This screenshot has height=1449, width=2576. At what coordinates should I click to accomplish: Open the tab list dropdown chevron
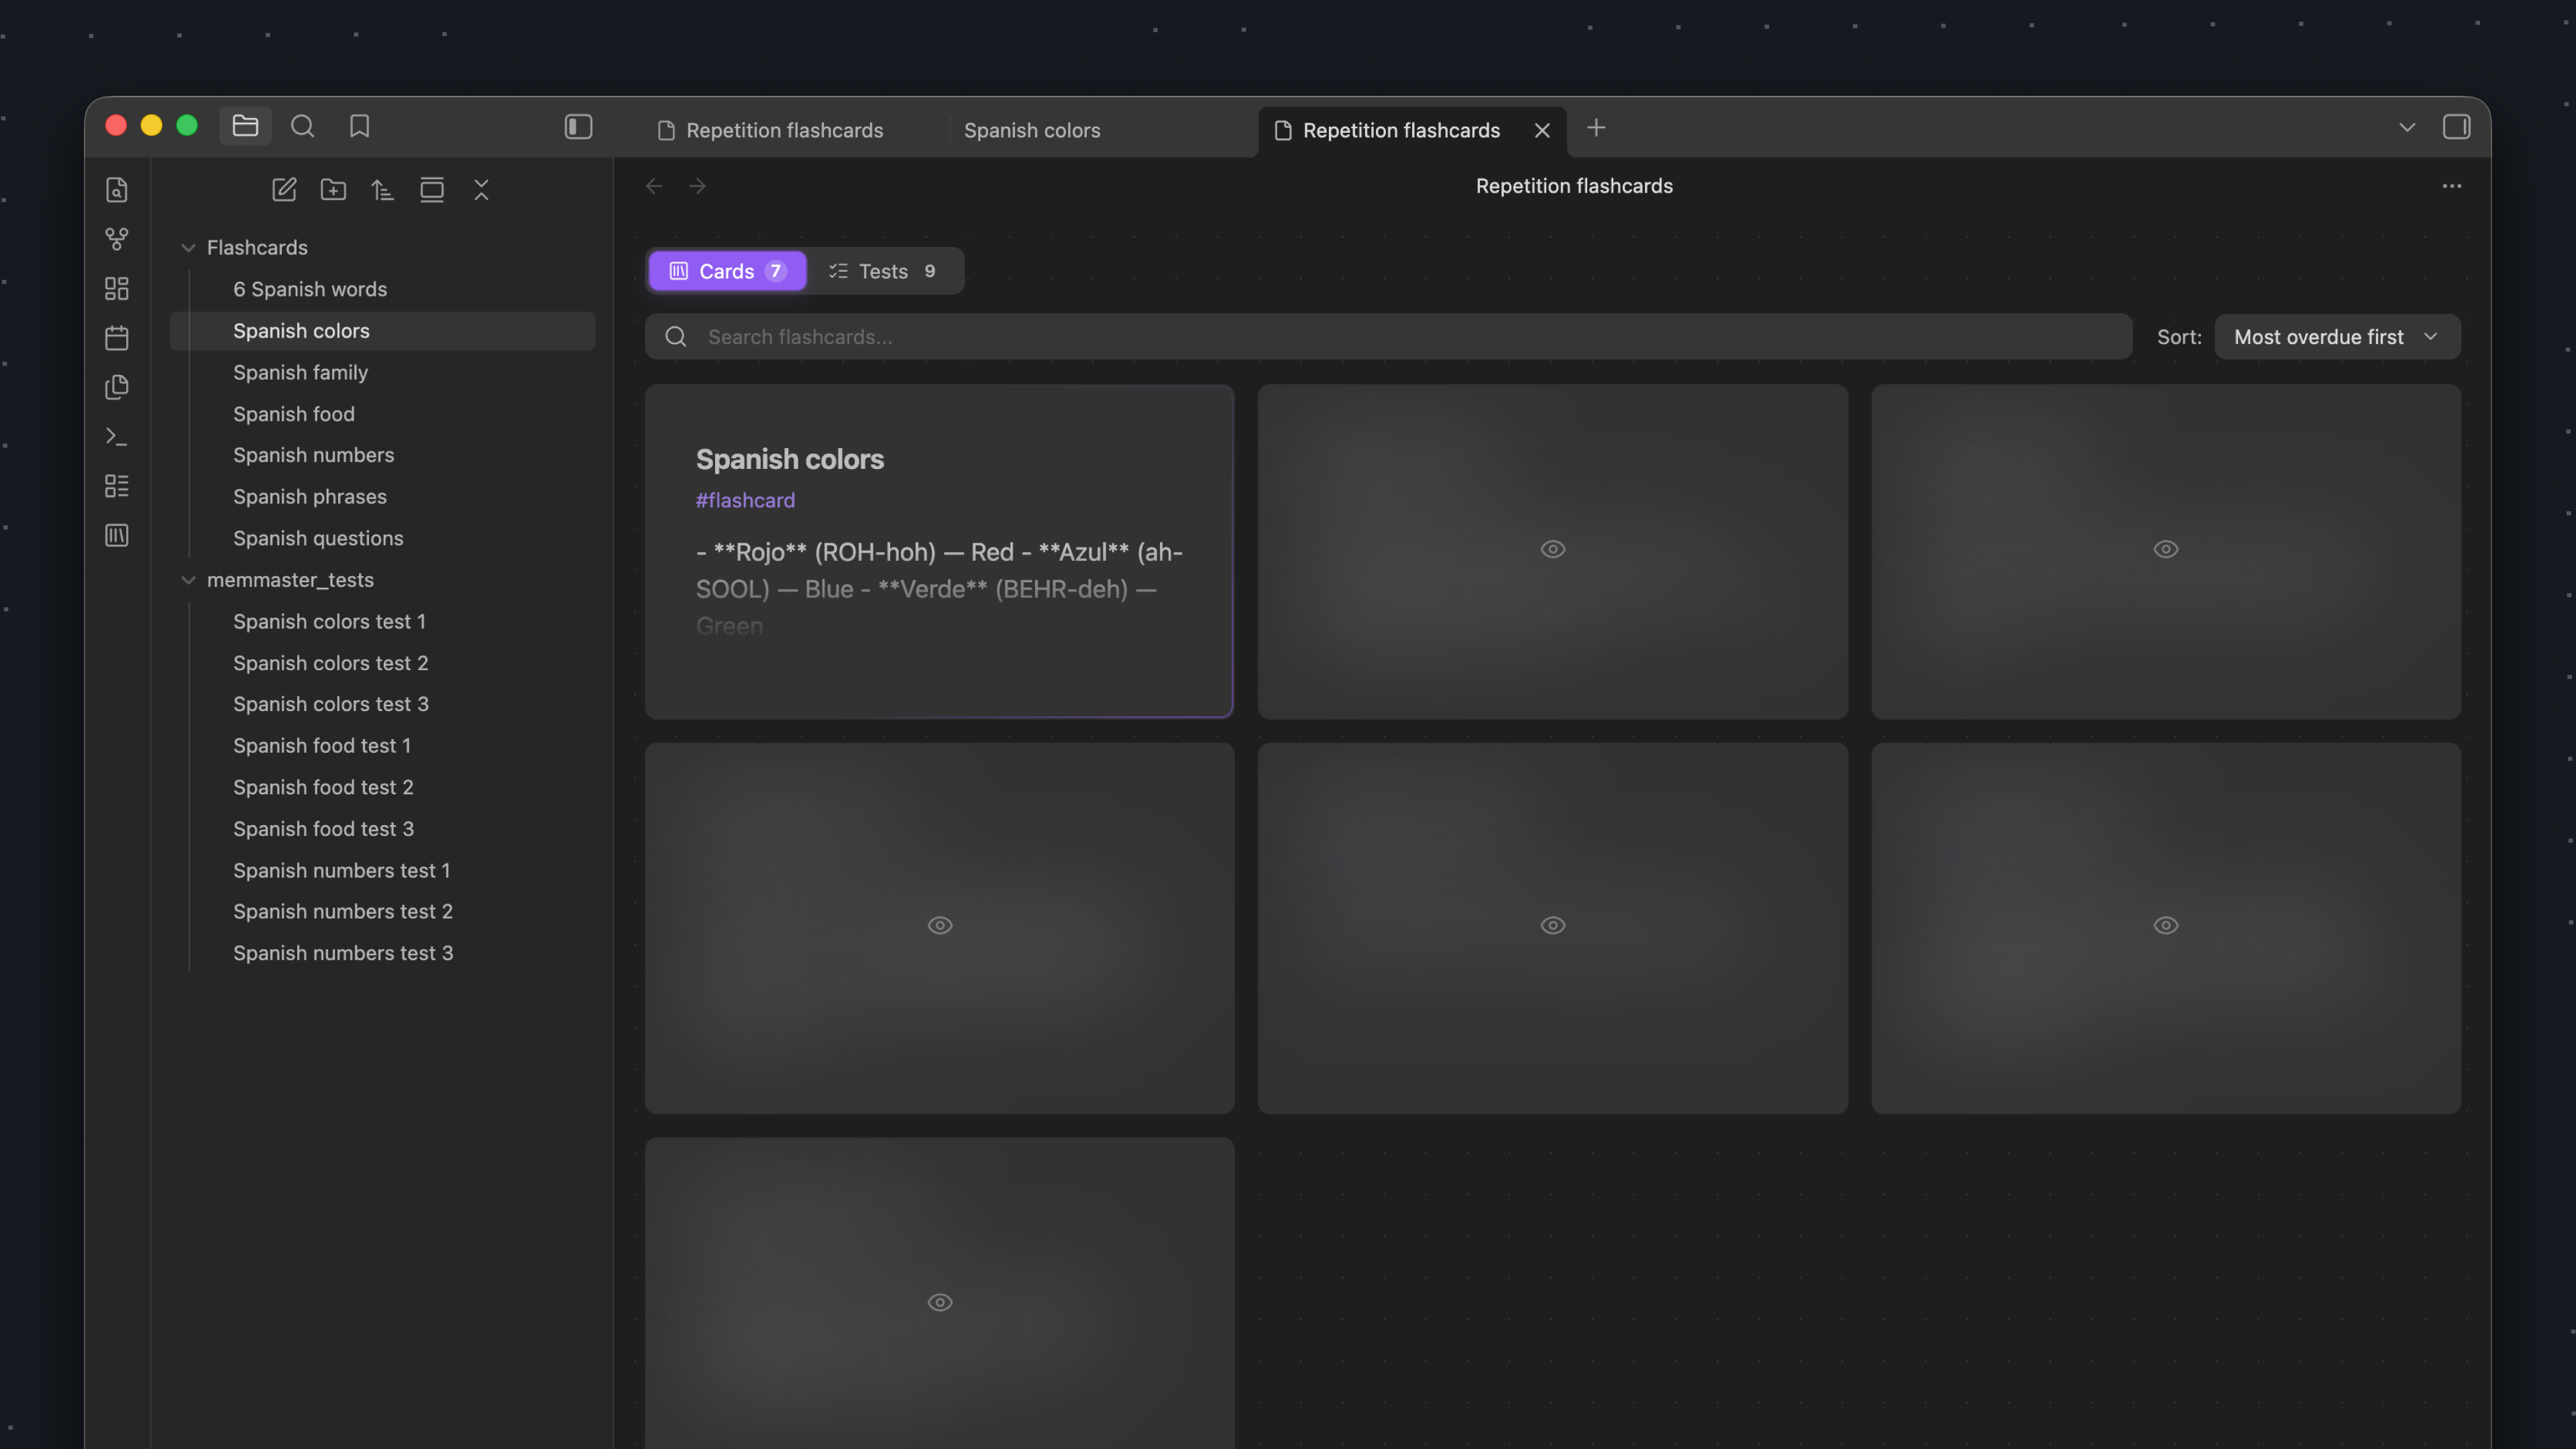[x=2406, y=127]
